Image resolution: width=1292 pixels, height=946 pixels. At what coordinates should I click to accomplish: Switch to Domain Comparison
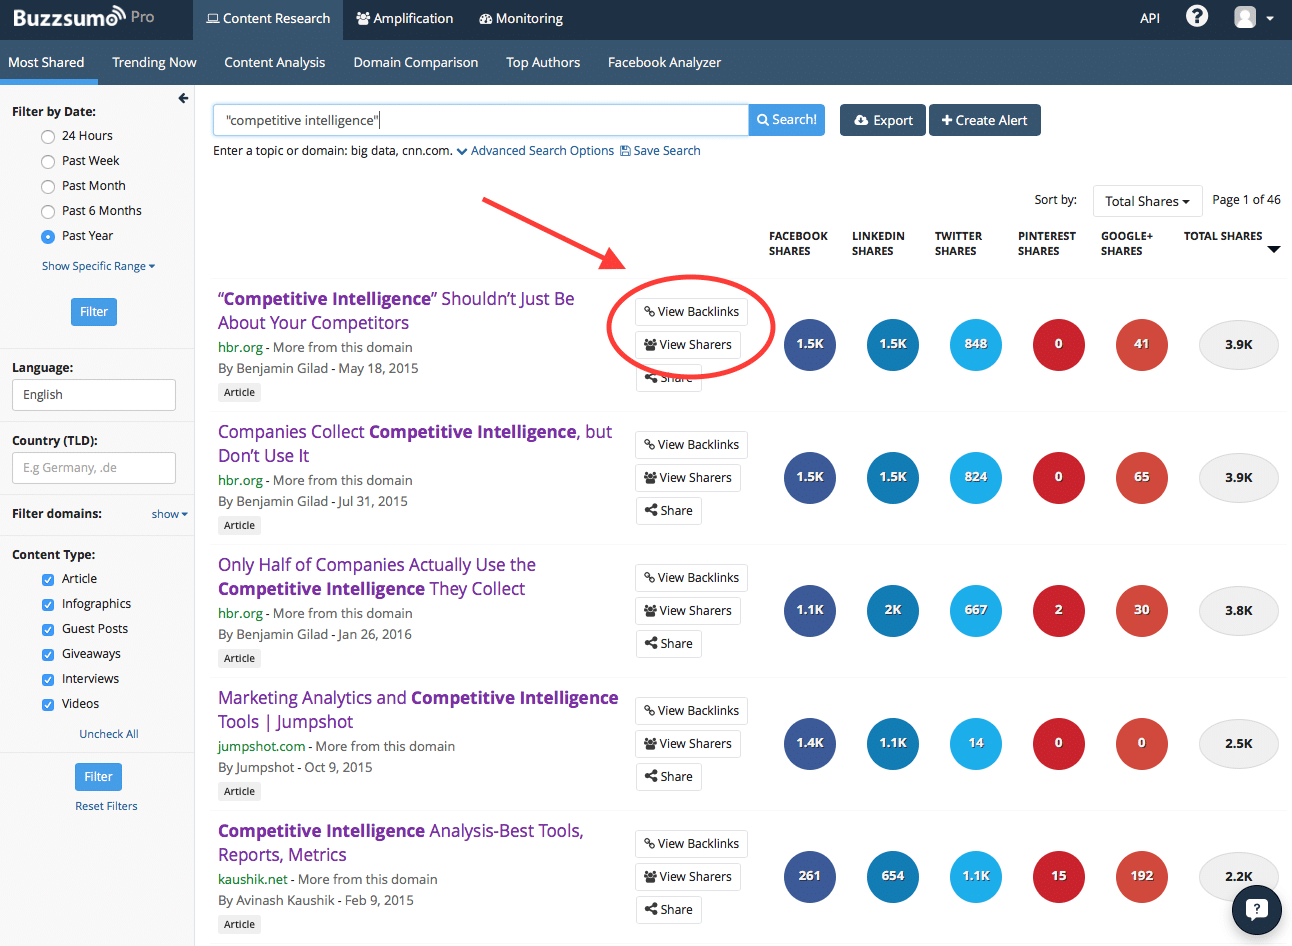coord(416,62)
